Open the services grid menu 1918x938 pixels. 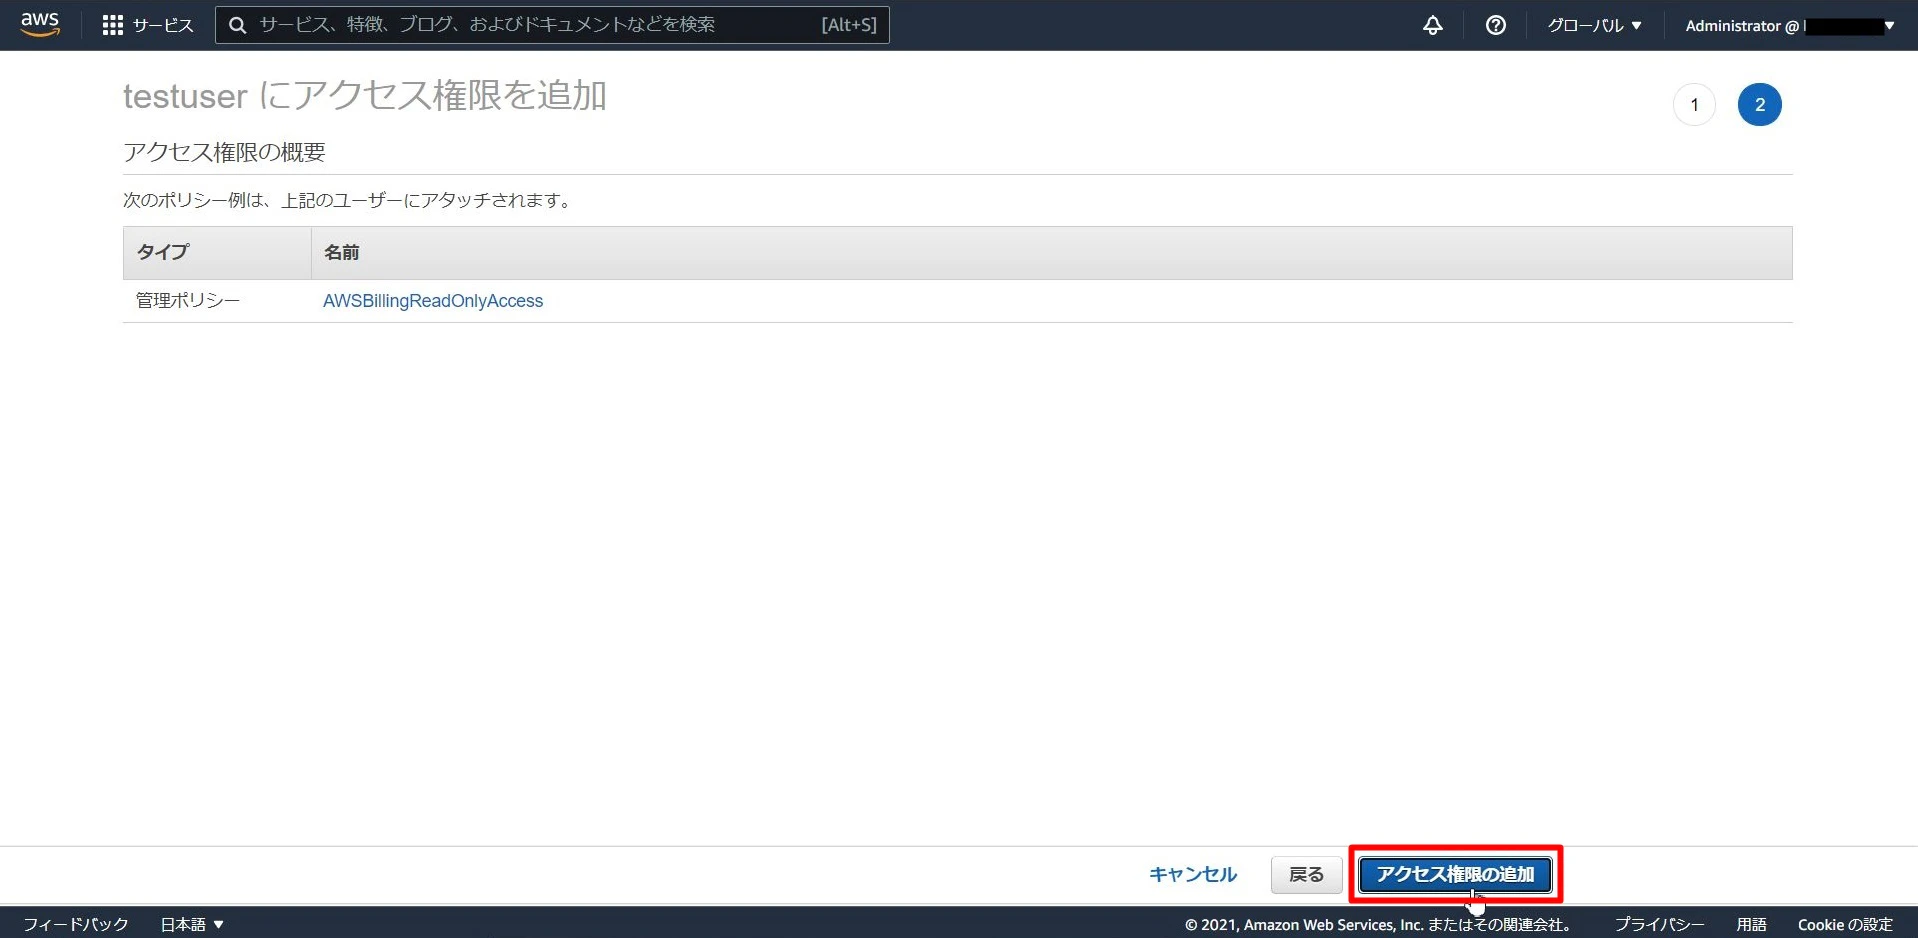[x=112, y=25]
